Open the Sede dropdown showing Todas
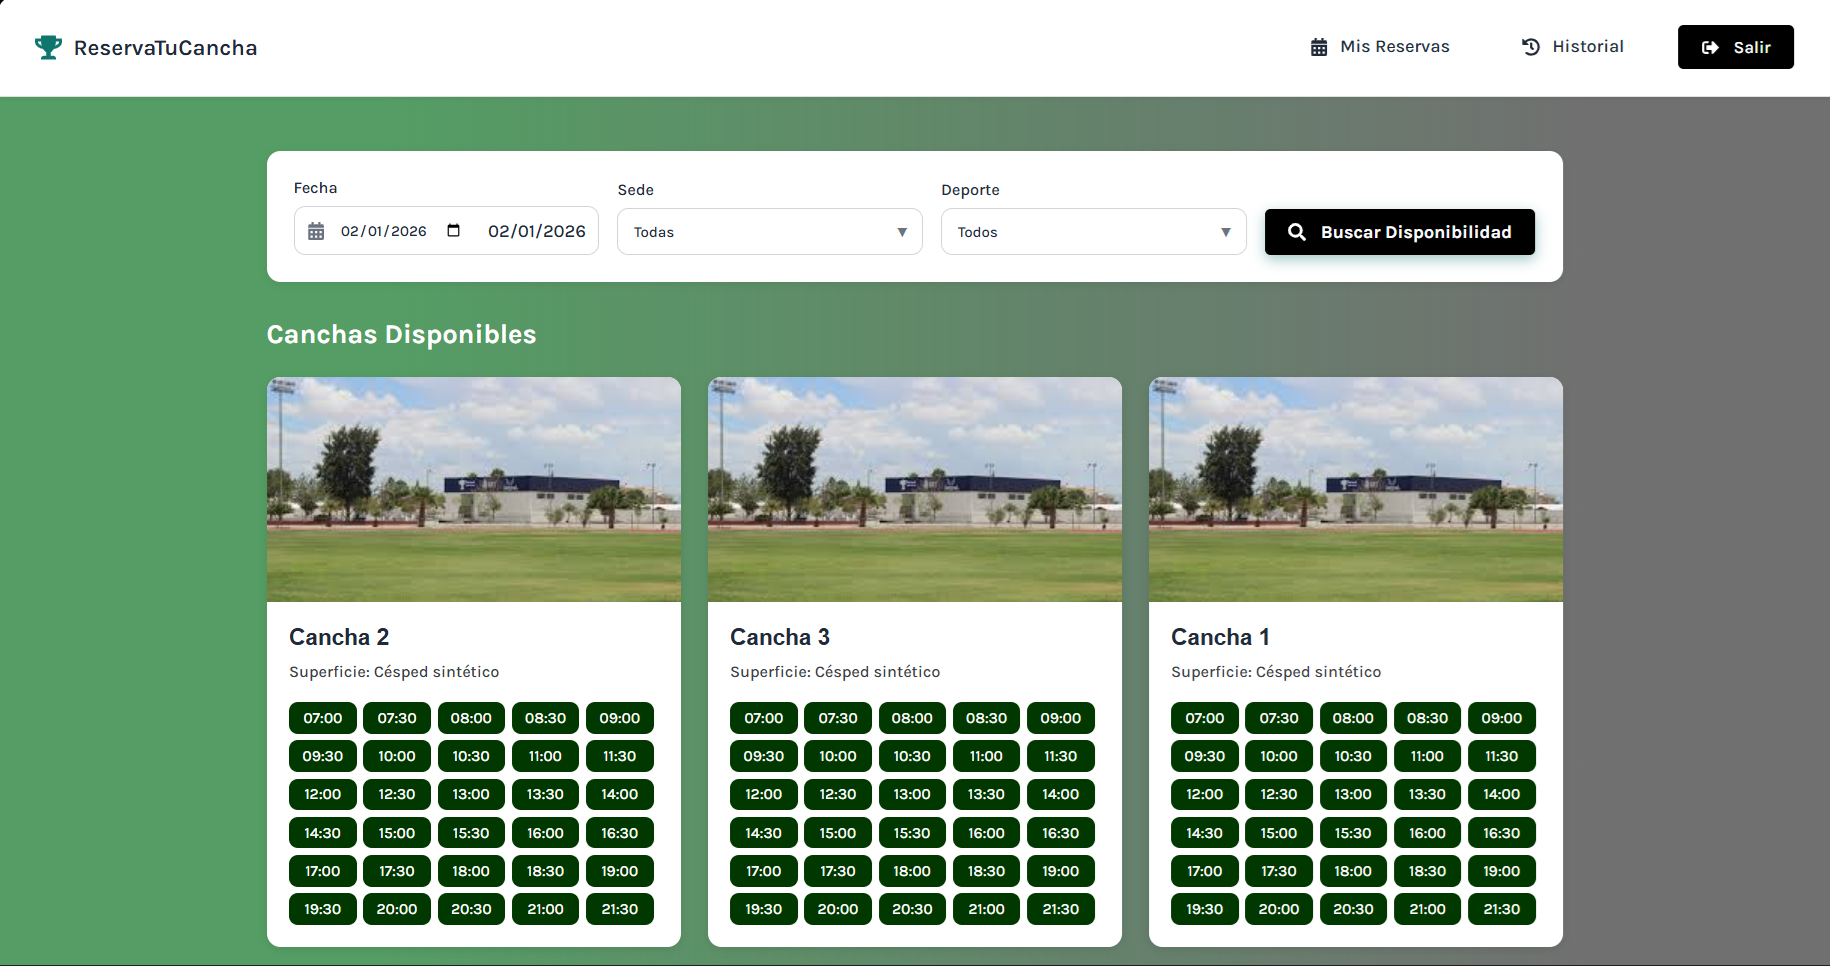This screenshot has height=966, width=1830. [x=769, y=231]
